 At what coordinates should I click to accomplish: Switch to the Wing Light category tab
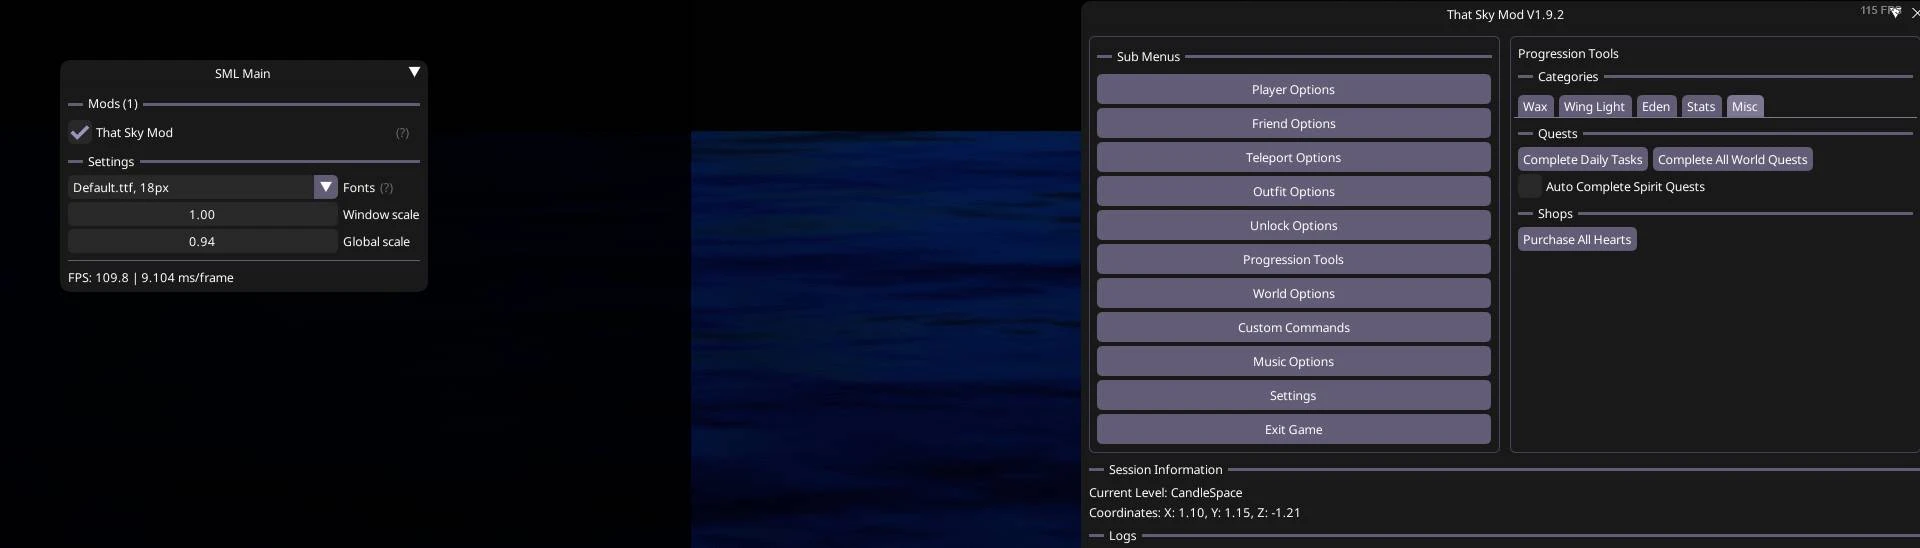(1594, 106)
